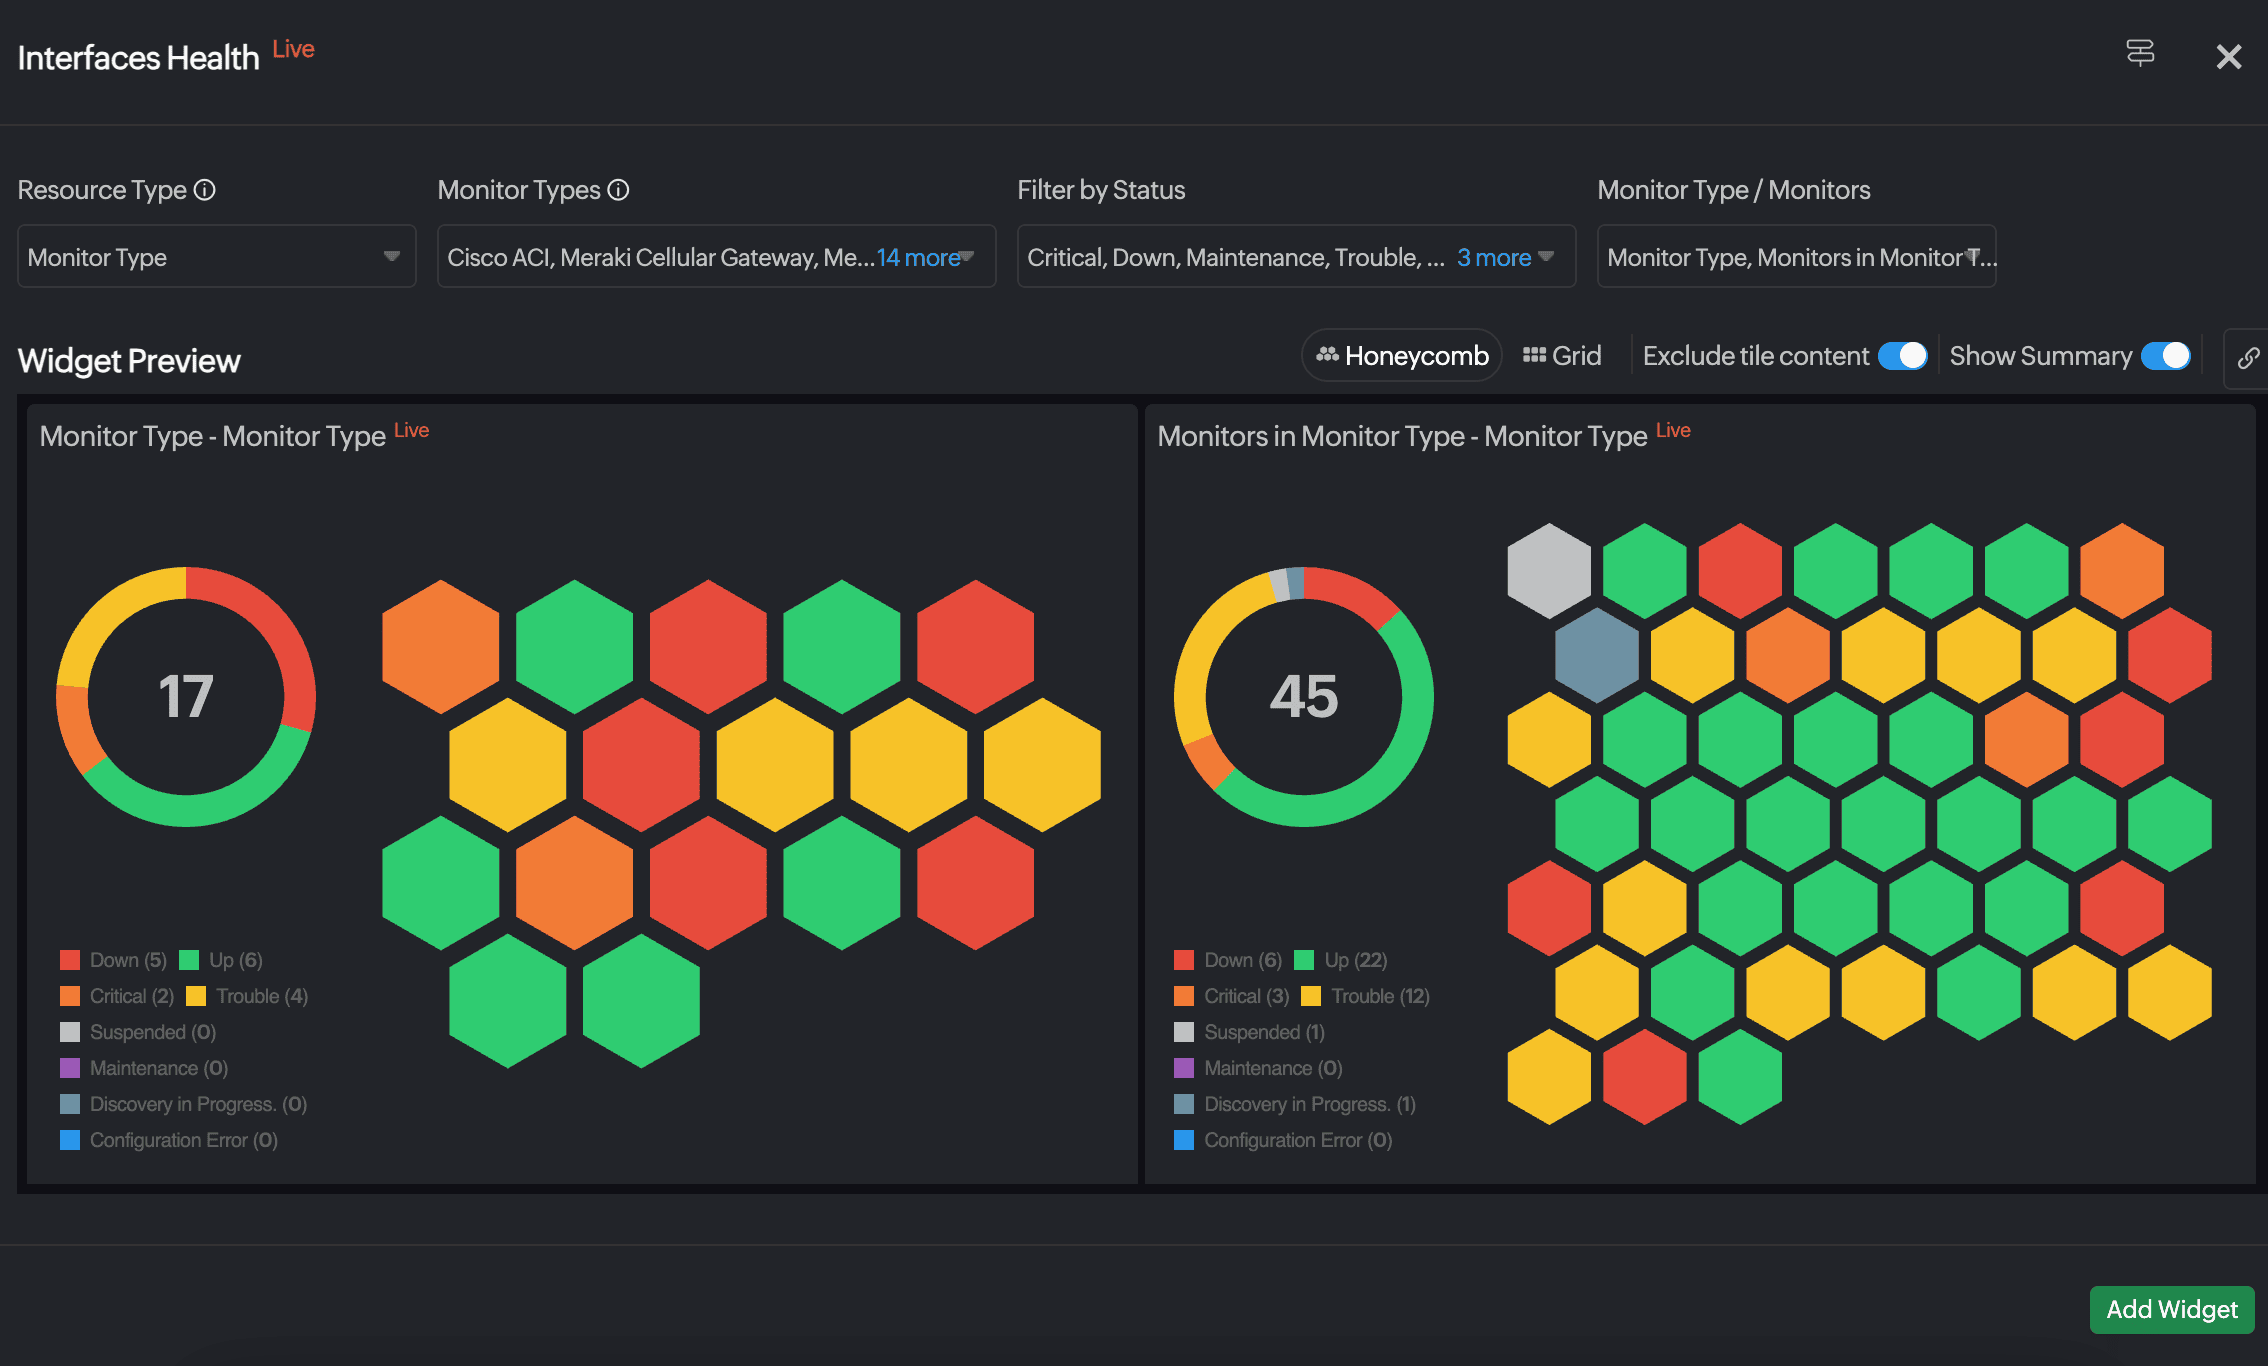
Task: Turn off Exclude tile content toggle
Action: click(1902, 356)
